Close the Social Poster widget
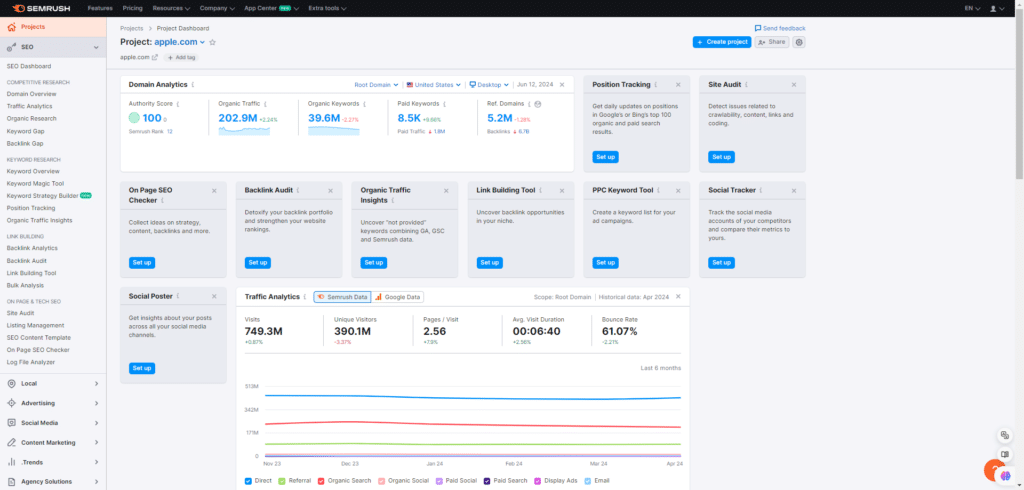Image resolution: width=1024 pixels, height=490 pixels. pos(214,297)
